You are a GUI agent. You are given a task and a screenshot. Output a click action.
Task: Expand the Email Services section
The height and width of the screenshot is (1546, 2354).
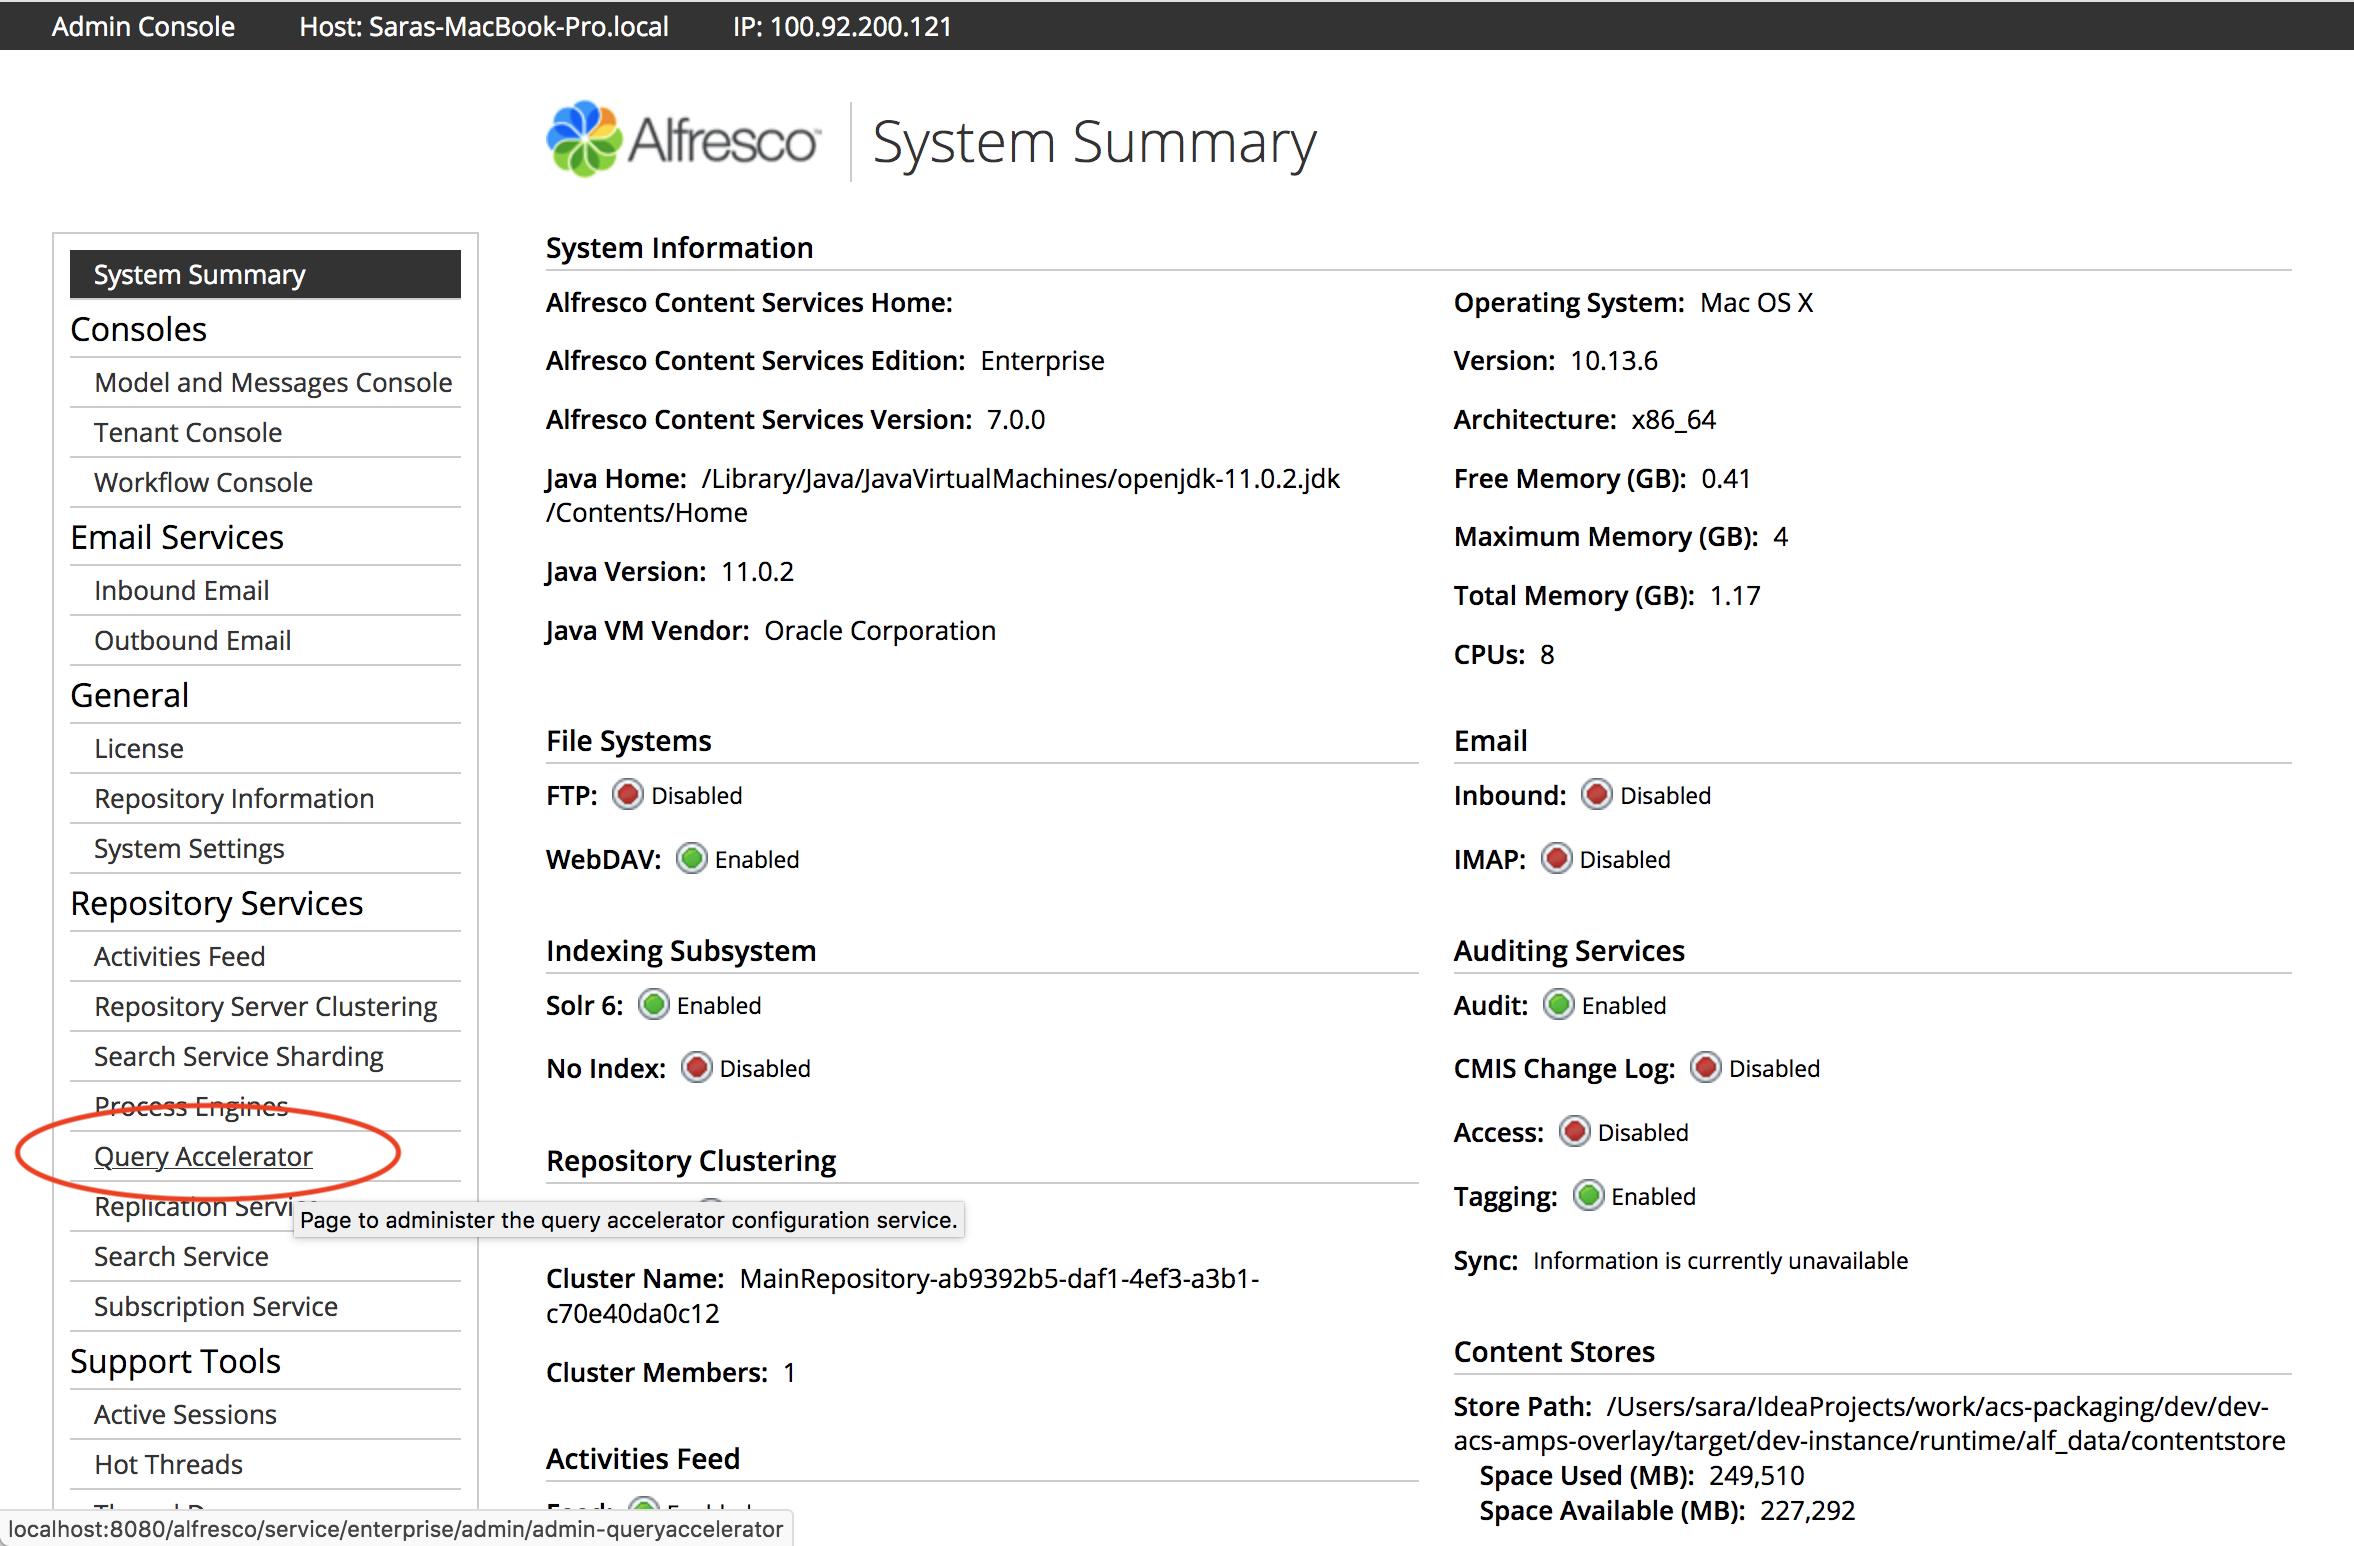click(x=176, y=537)
